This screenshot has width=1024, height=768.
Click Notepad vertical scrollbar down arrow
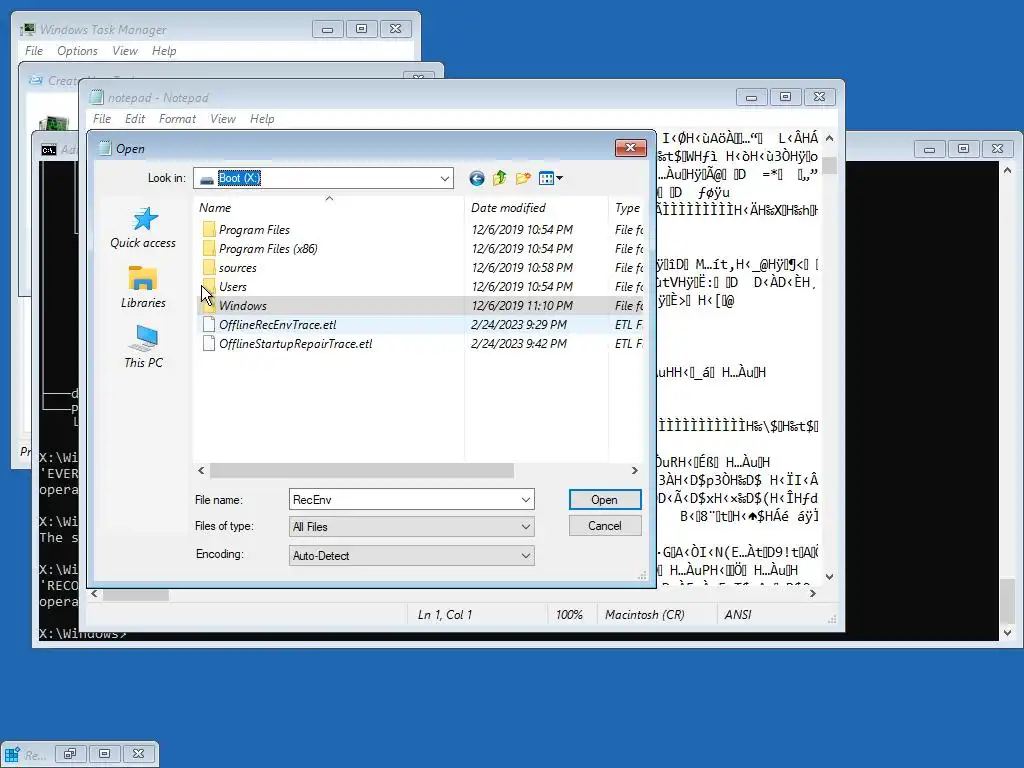click(x=829, y=577)
